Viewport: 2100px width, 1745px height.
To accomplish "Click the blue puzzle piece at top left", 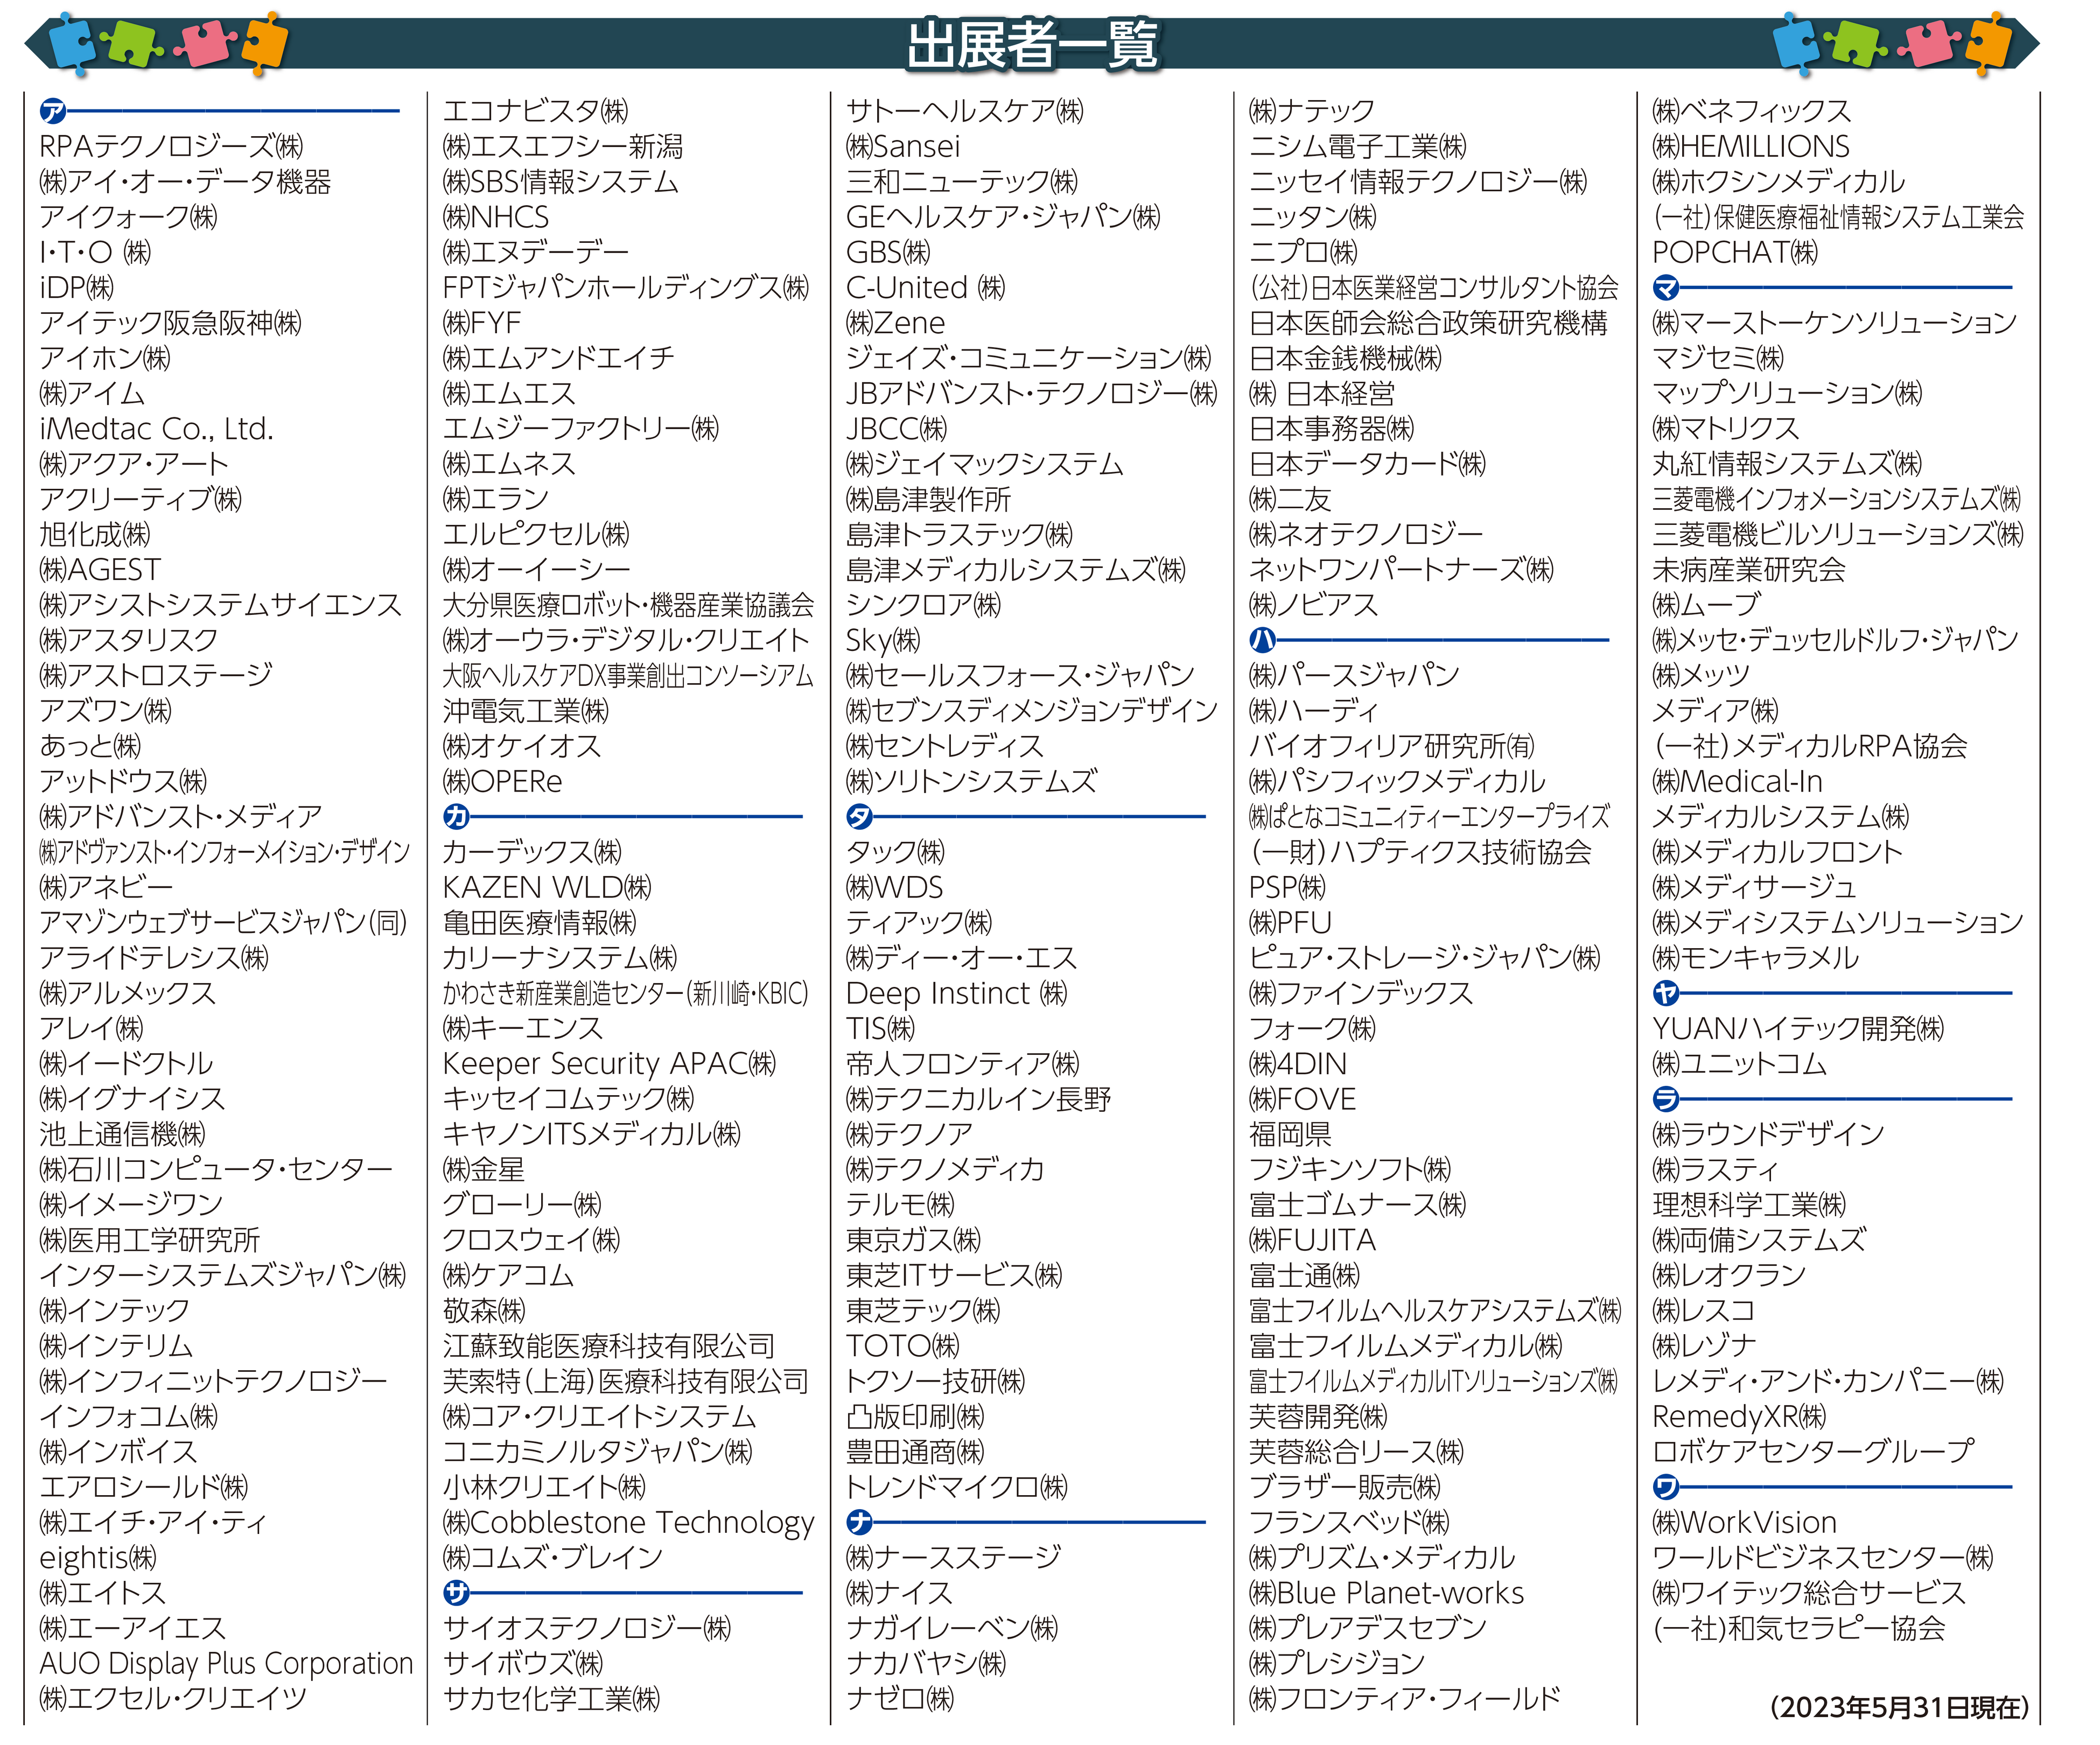I will 72,44.
